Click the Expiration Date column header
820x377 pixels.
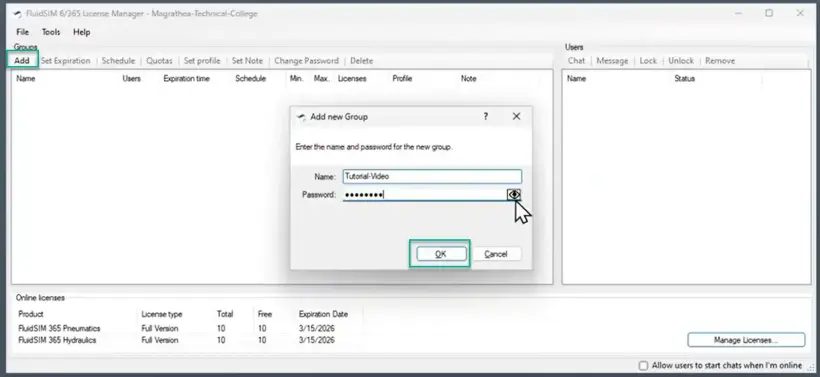(x=323, y=314)
